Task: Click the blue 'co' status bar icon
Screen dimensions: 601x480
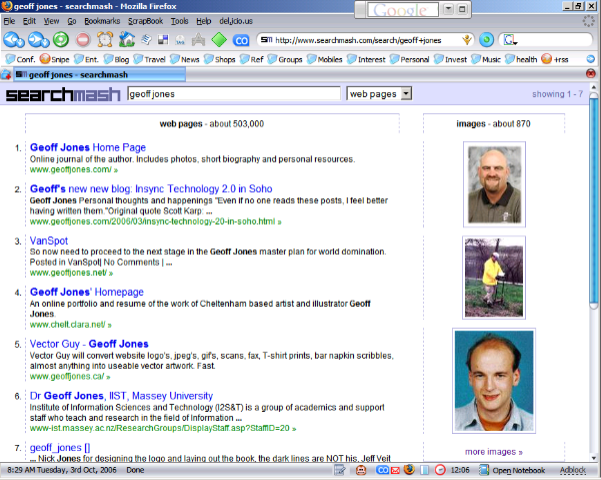Action: (x=382, y=470)
